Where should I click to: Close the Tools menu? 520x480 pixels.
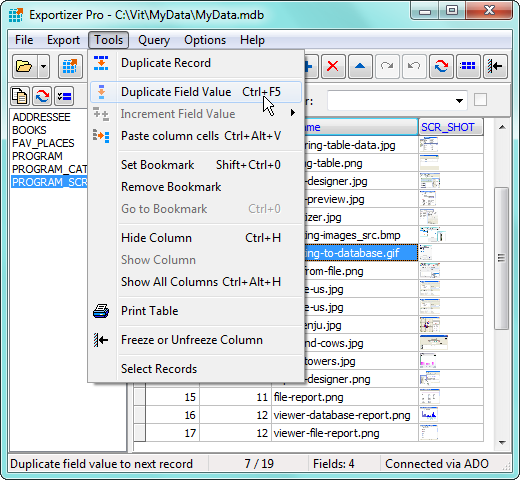(x=109, y=40)
